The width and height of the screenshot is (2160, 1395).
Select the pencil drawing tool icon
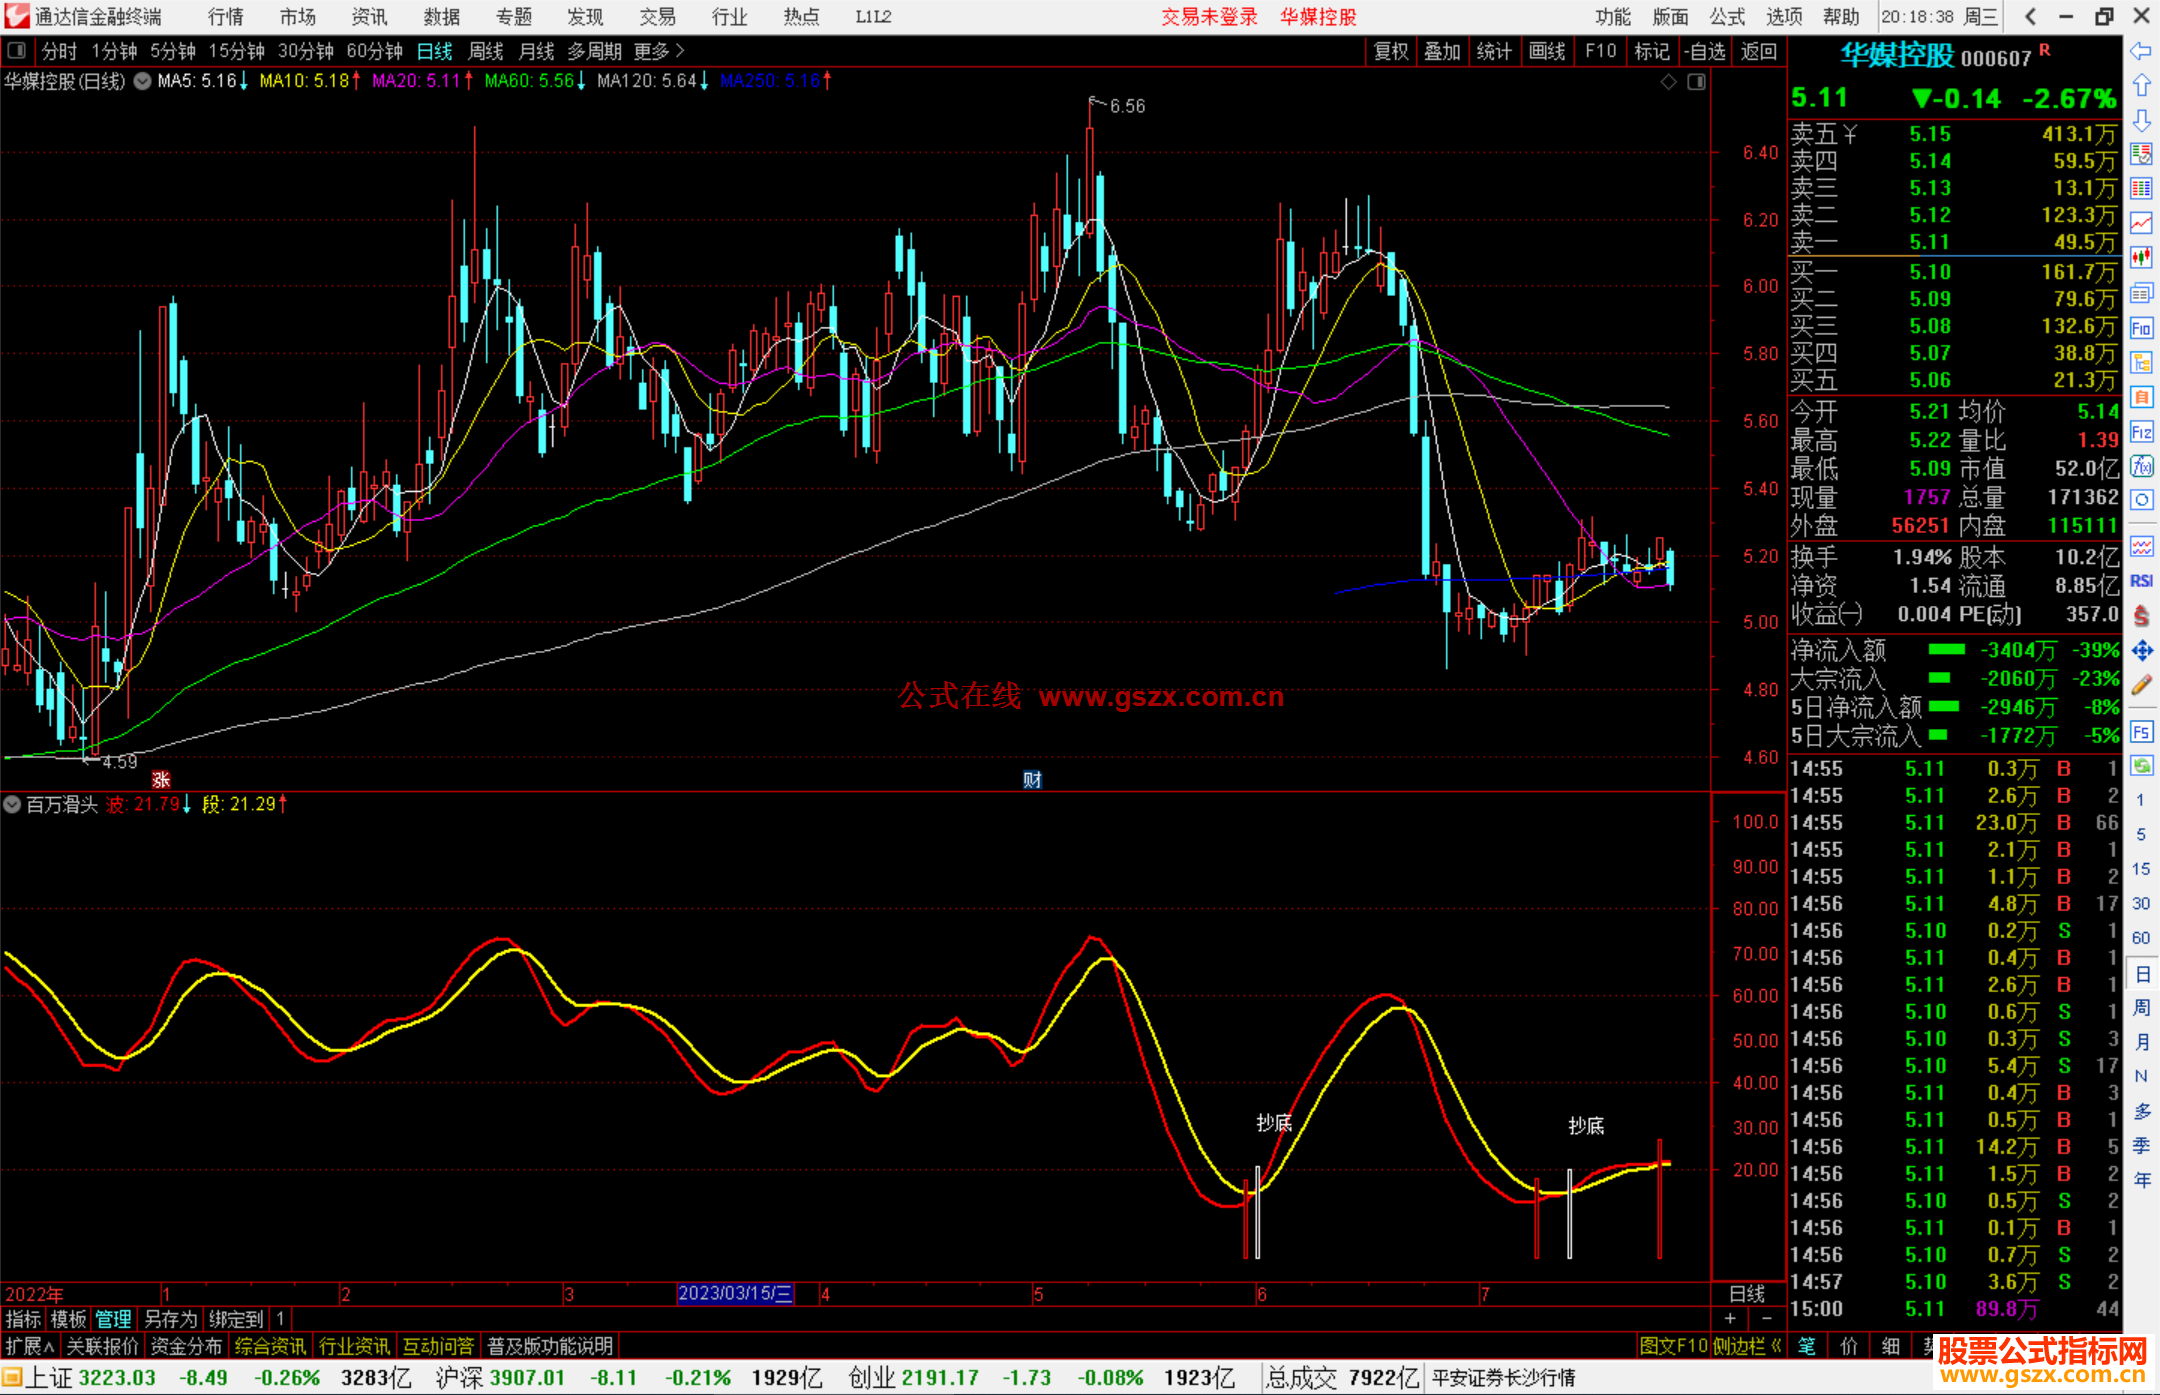(x=2141, y=686)
